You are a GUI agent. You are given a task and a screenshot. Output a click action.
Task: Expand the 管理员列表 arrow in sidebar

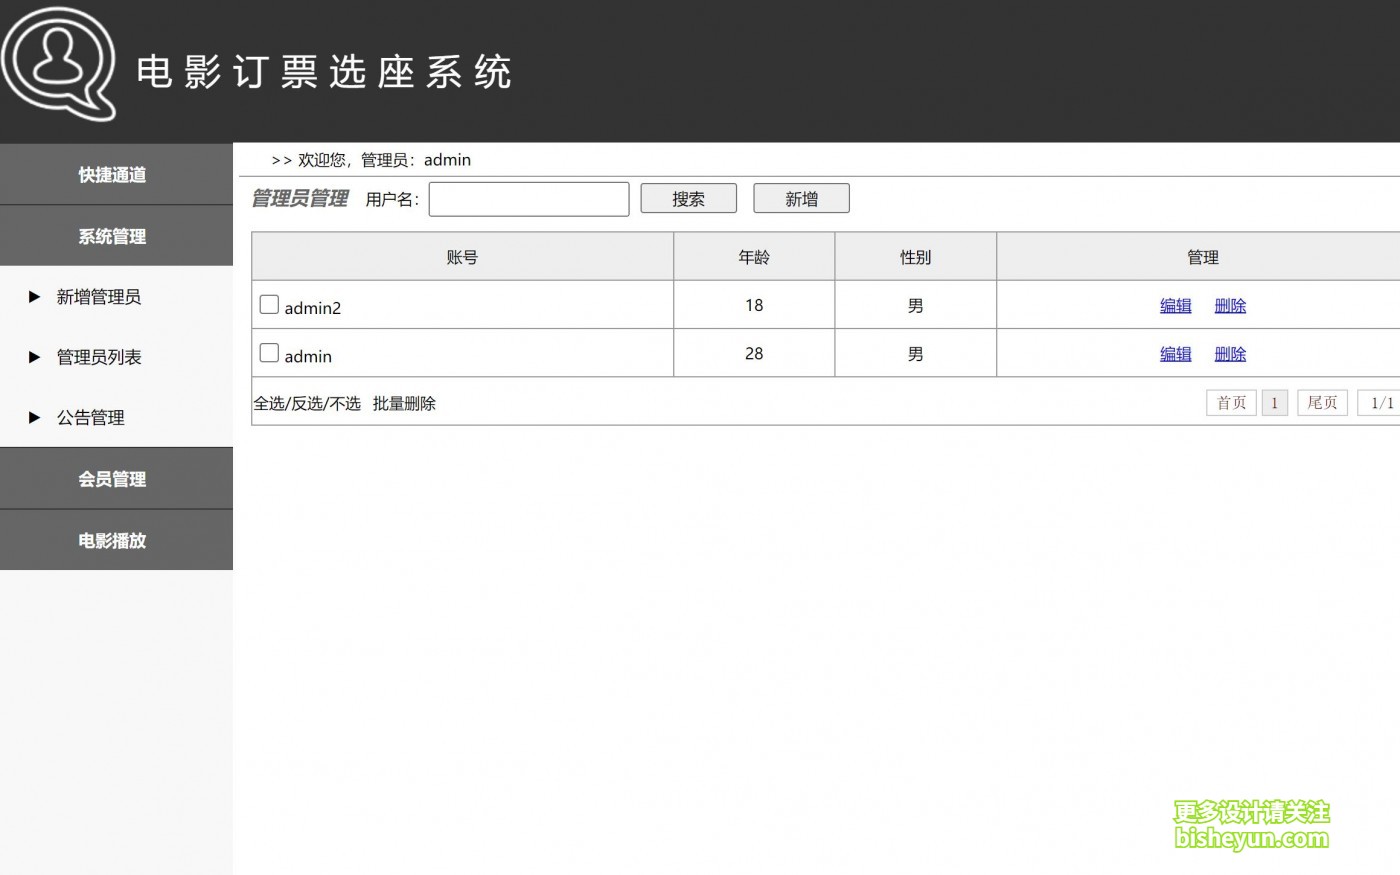coord(35,357)
